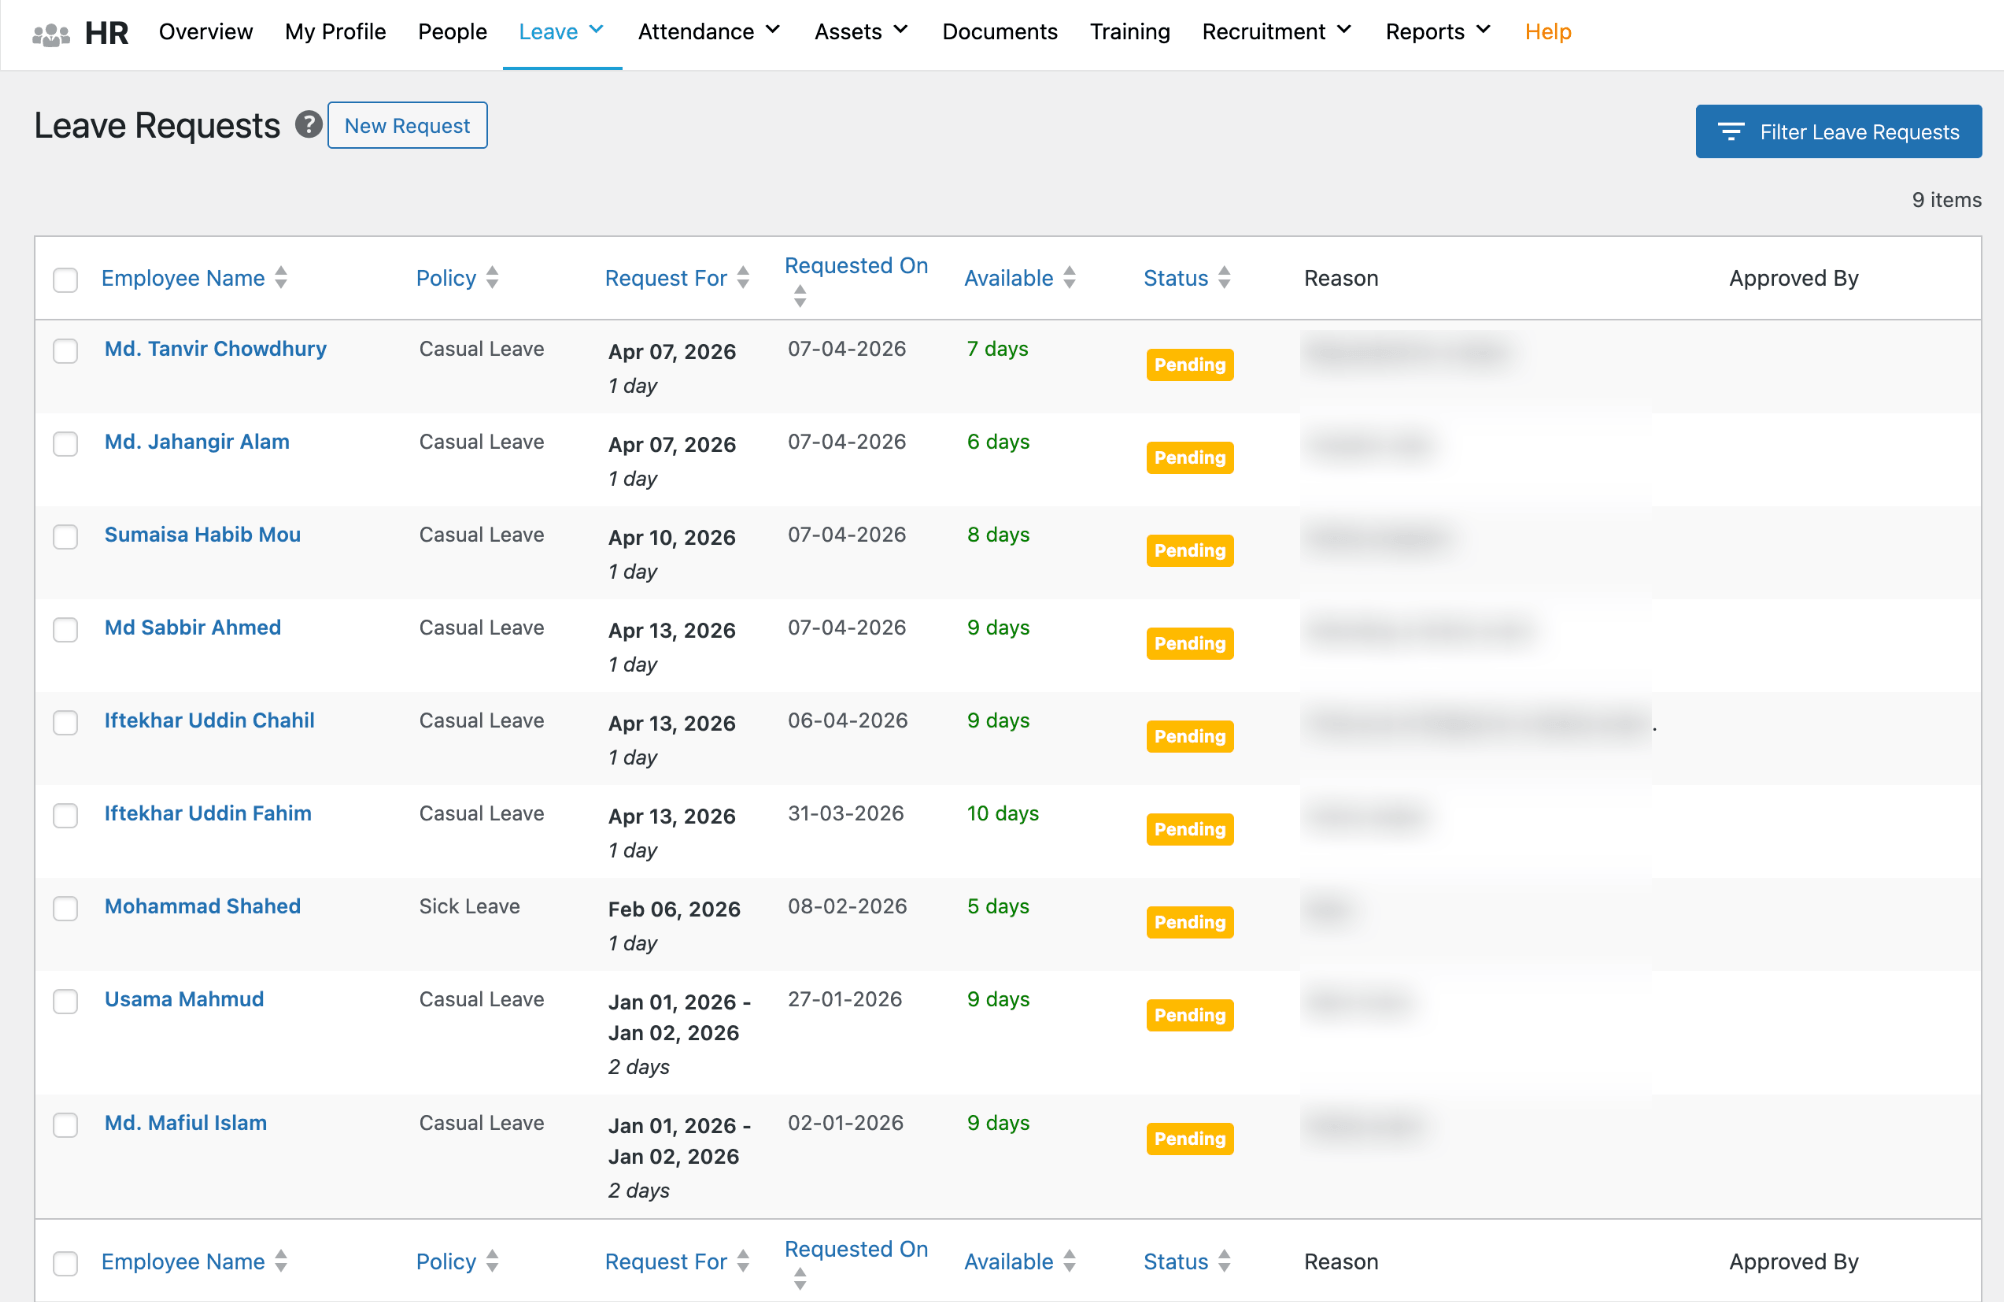Open Sumaisa Habib Mou employee link
2004x1302 pixels.
pyautogui.click(x=203, y=535)
